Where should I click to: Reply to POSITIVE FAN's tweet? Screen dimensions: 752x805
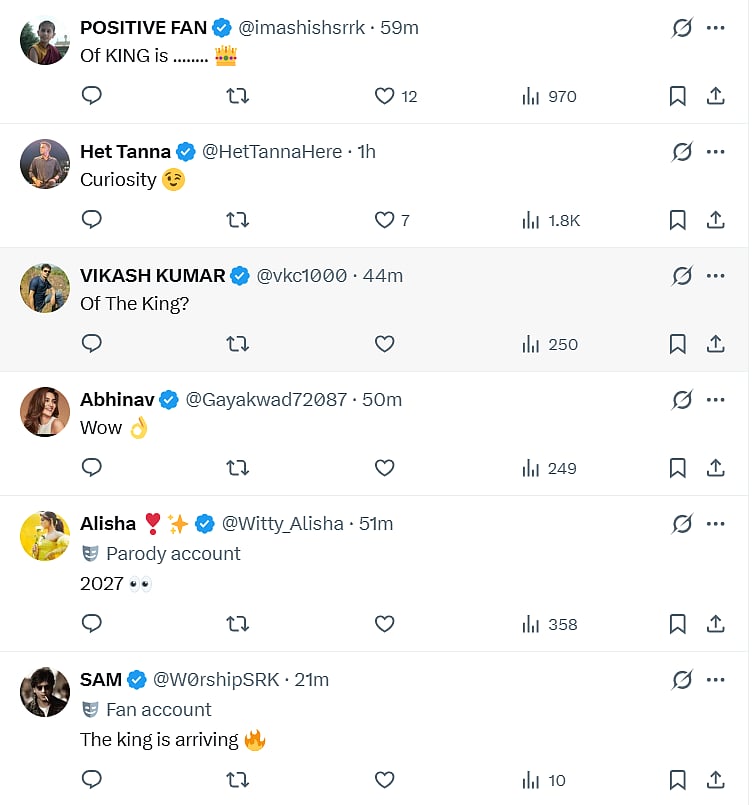[92, 96]
